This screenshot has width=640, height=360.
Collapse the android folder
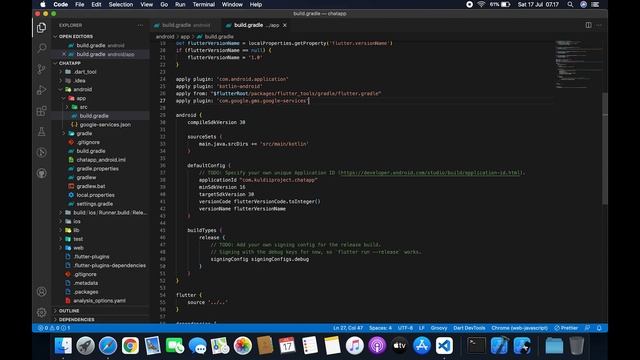tap(82, 89)
